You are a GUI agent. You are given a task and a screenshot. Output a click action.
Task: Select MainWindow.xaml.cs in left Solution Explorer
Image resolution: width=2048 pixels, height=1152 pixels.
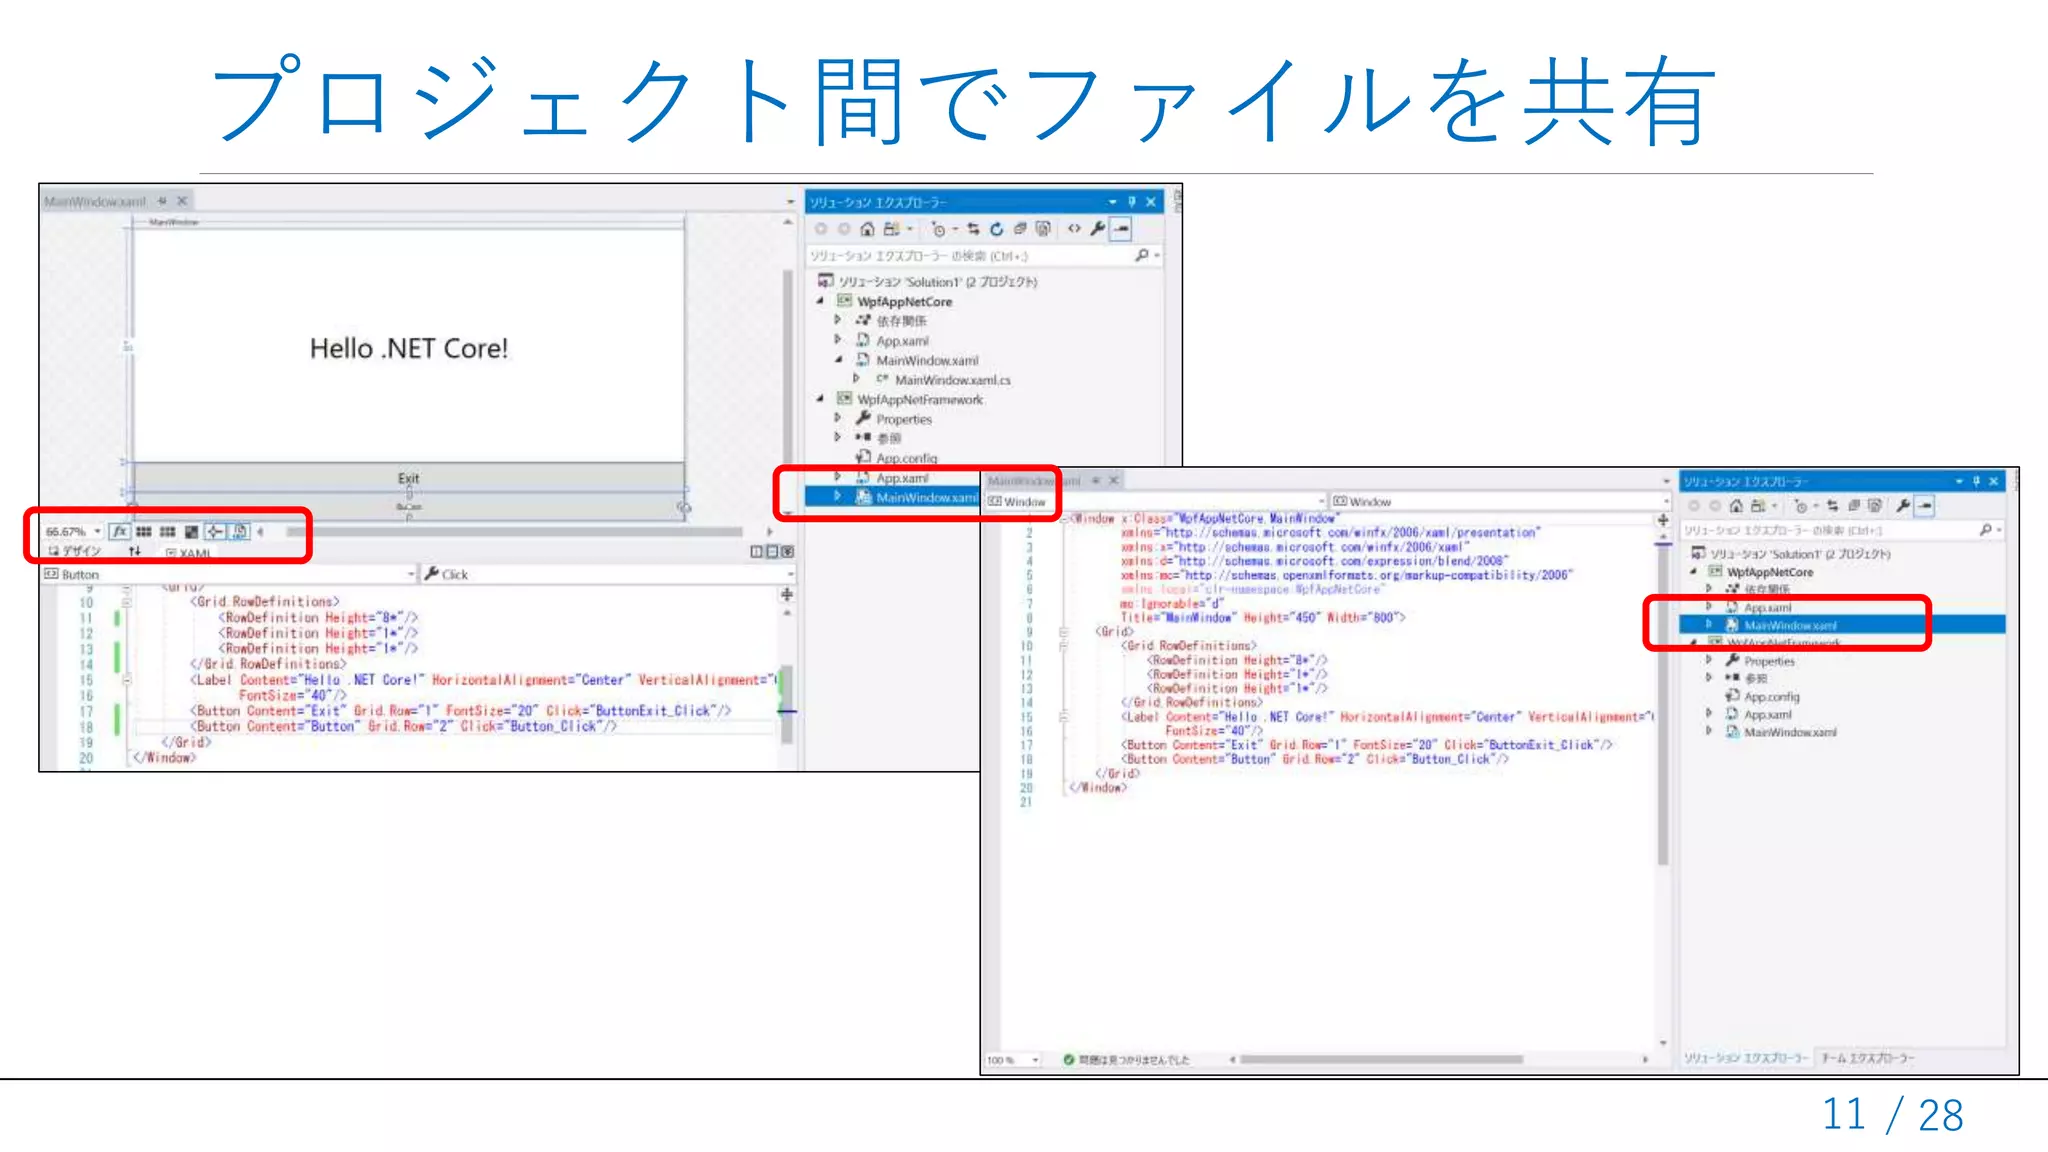pos(953,380)
